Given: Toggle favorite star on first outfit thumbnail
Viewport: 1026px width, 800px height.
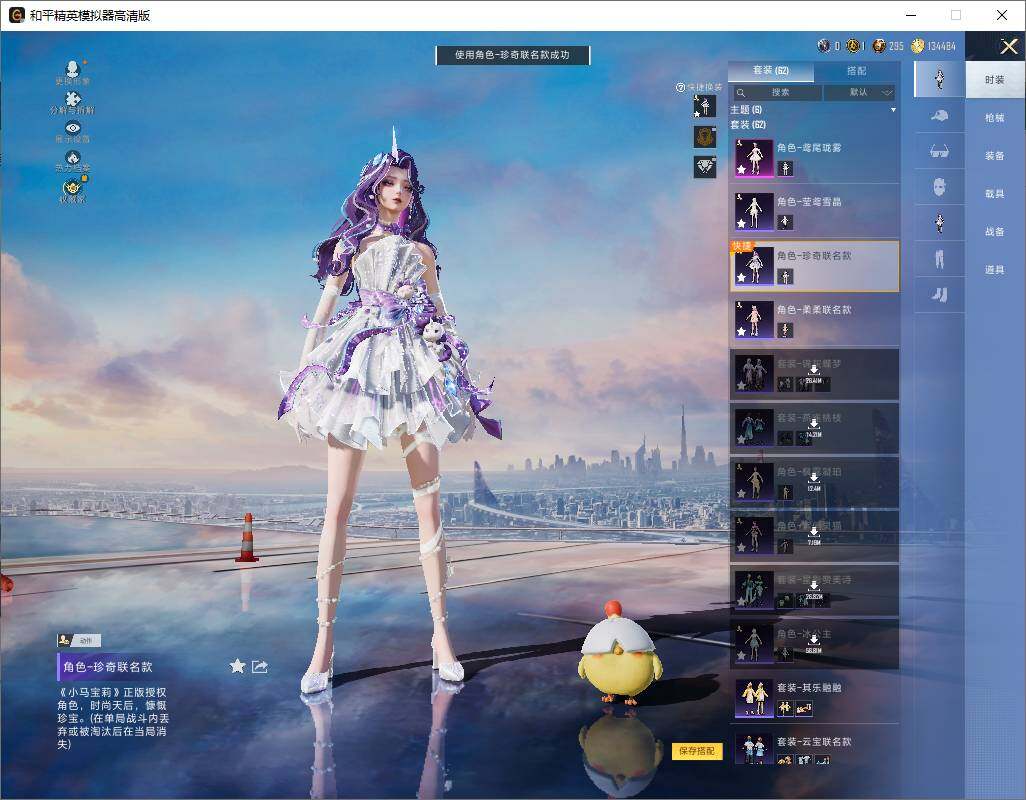Looking at the screenshot, I should (741, 169).
